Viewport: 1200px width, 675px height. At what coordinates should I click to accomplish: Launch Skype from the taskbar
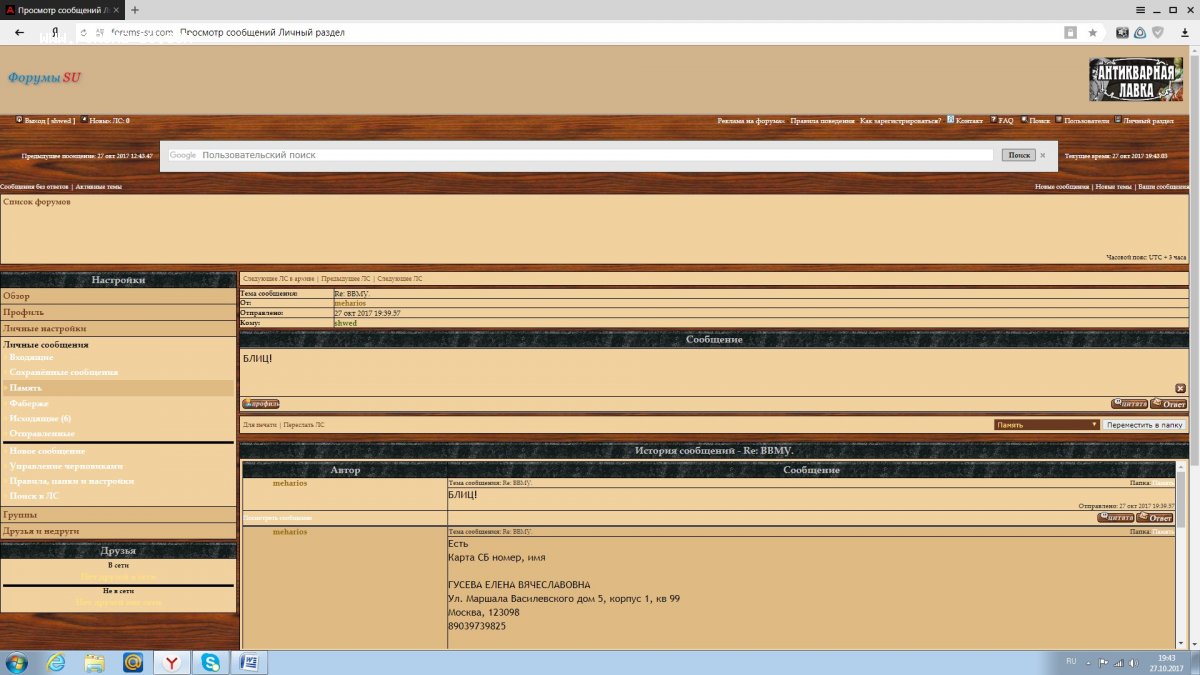pos(211,662)
